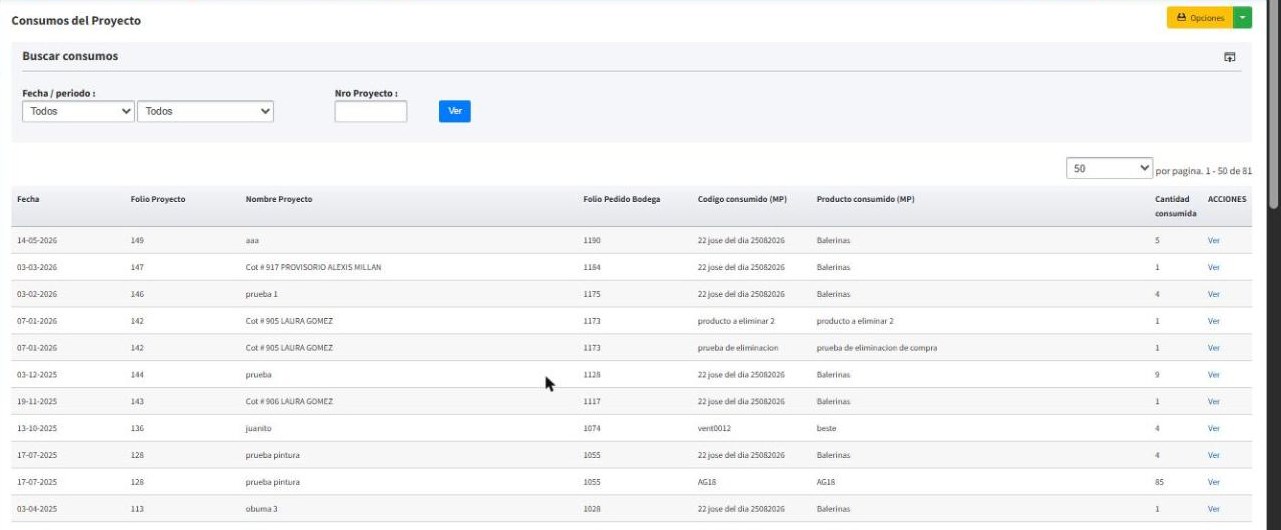This screenshot has height=530, width=1281.
Task: Click the blue Ver search button
Action: tap(455, 111)
